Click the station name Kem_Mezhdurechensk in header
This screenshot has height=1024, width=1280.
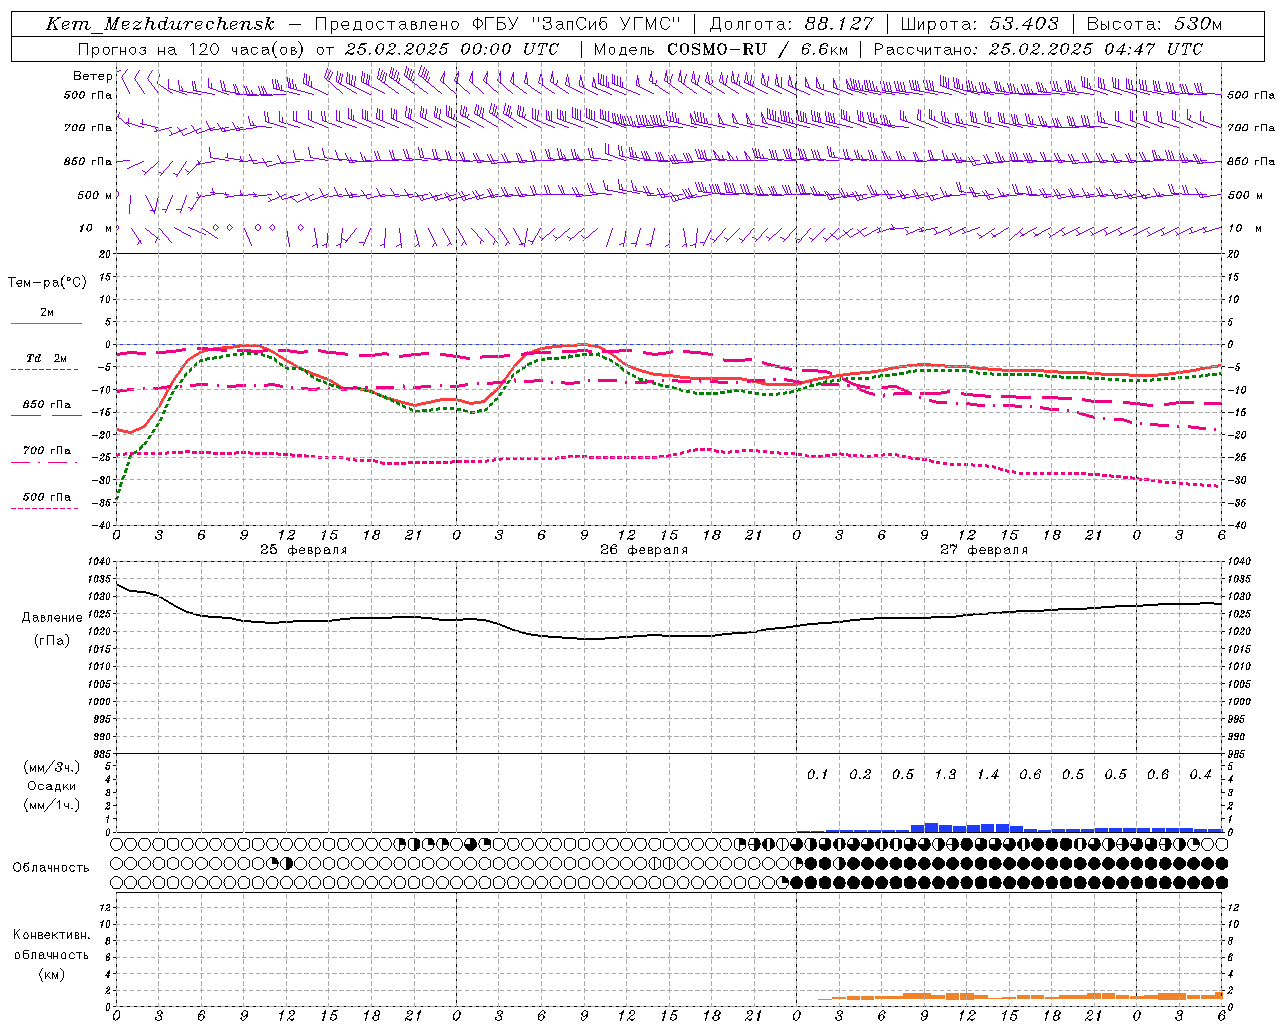pyautogui.click(x=160, y=24)
